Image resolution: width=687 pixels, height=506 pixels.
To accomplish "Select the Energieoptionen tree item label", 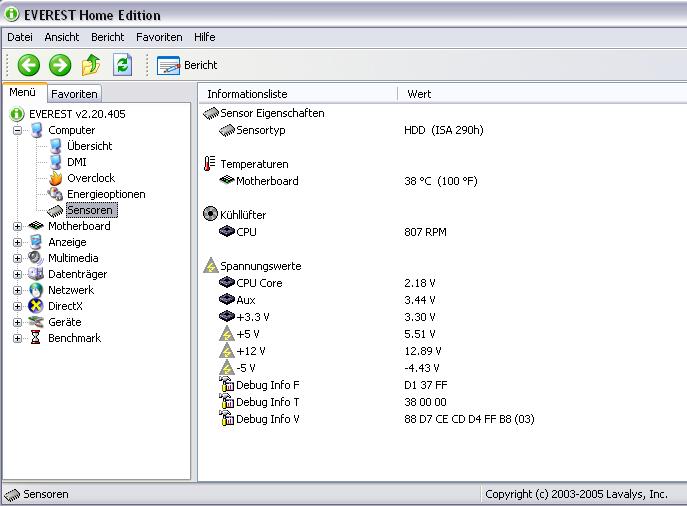I will [x=106, y=194].
